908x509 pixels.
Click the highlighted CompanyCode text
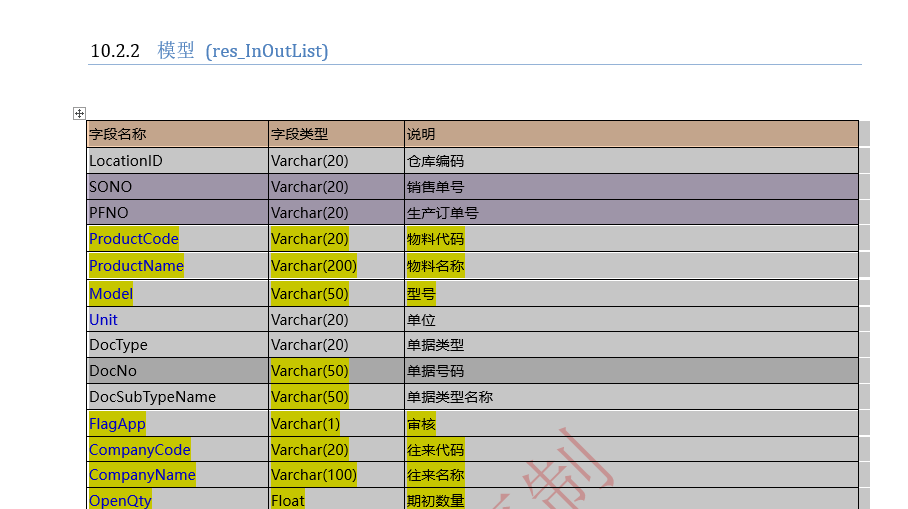click(140, 450)
